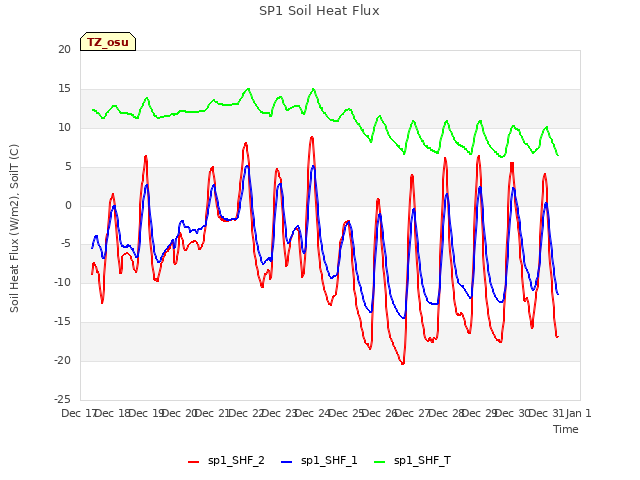Toggle sp1_SHF_1 legend entry
The height and width of the screenshot is (480, 640).
click(319, 461)
